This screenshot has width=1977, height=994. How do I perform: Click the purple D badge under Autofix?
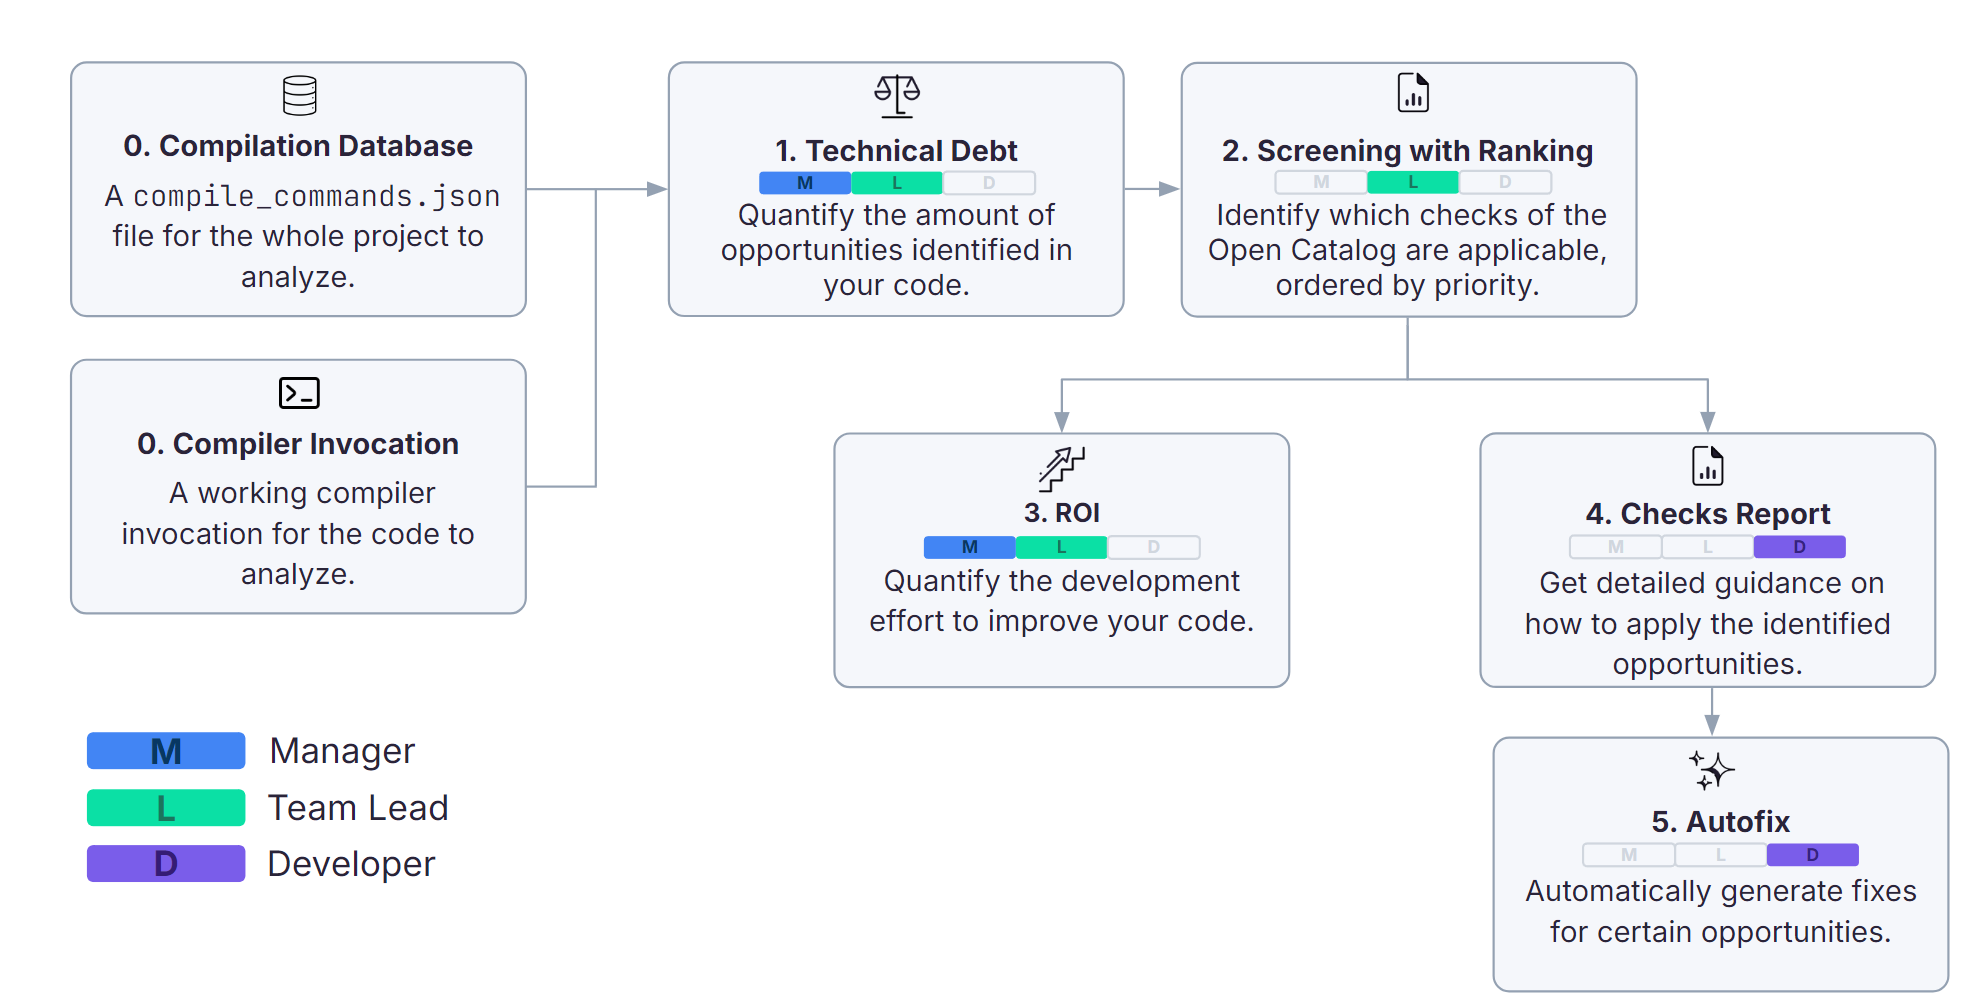click(1812, 855)
